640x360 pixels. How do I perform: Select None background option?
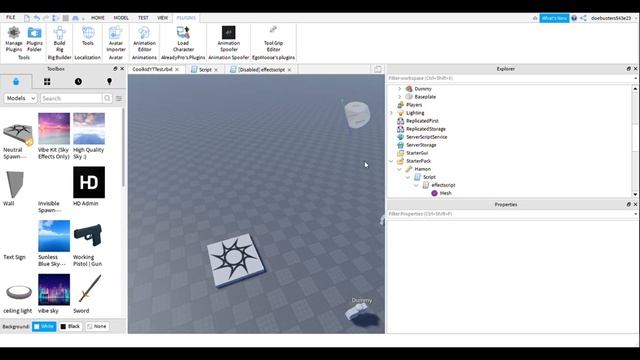coord(97,327)
